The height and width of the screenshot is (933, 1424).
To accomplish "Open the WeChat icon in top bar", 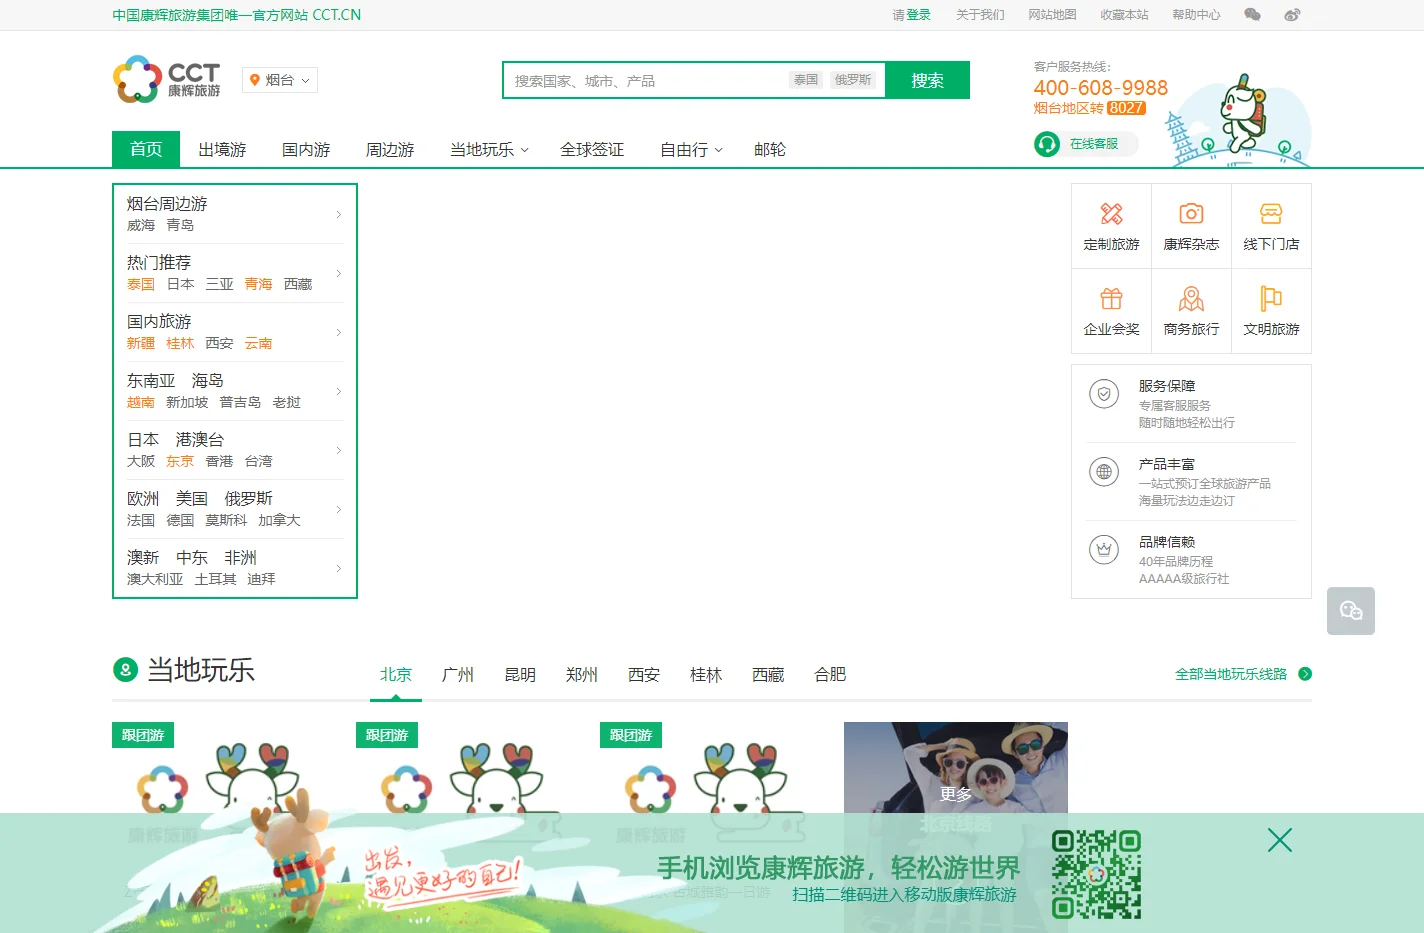I will (x=1252, y=15).
